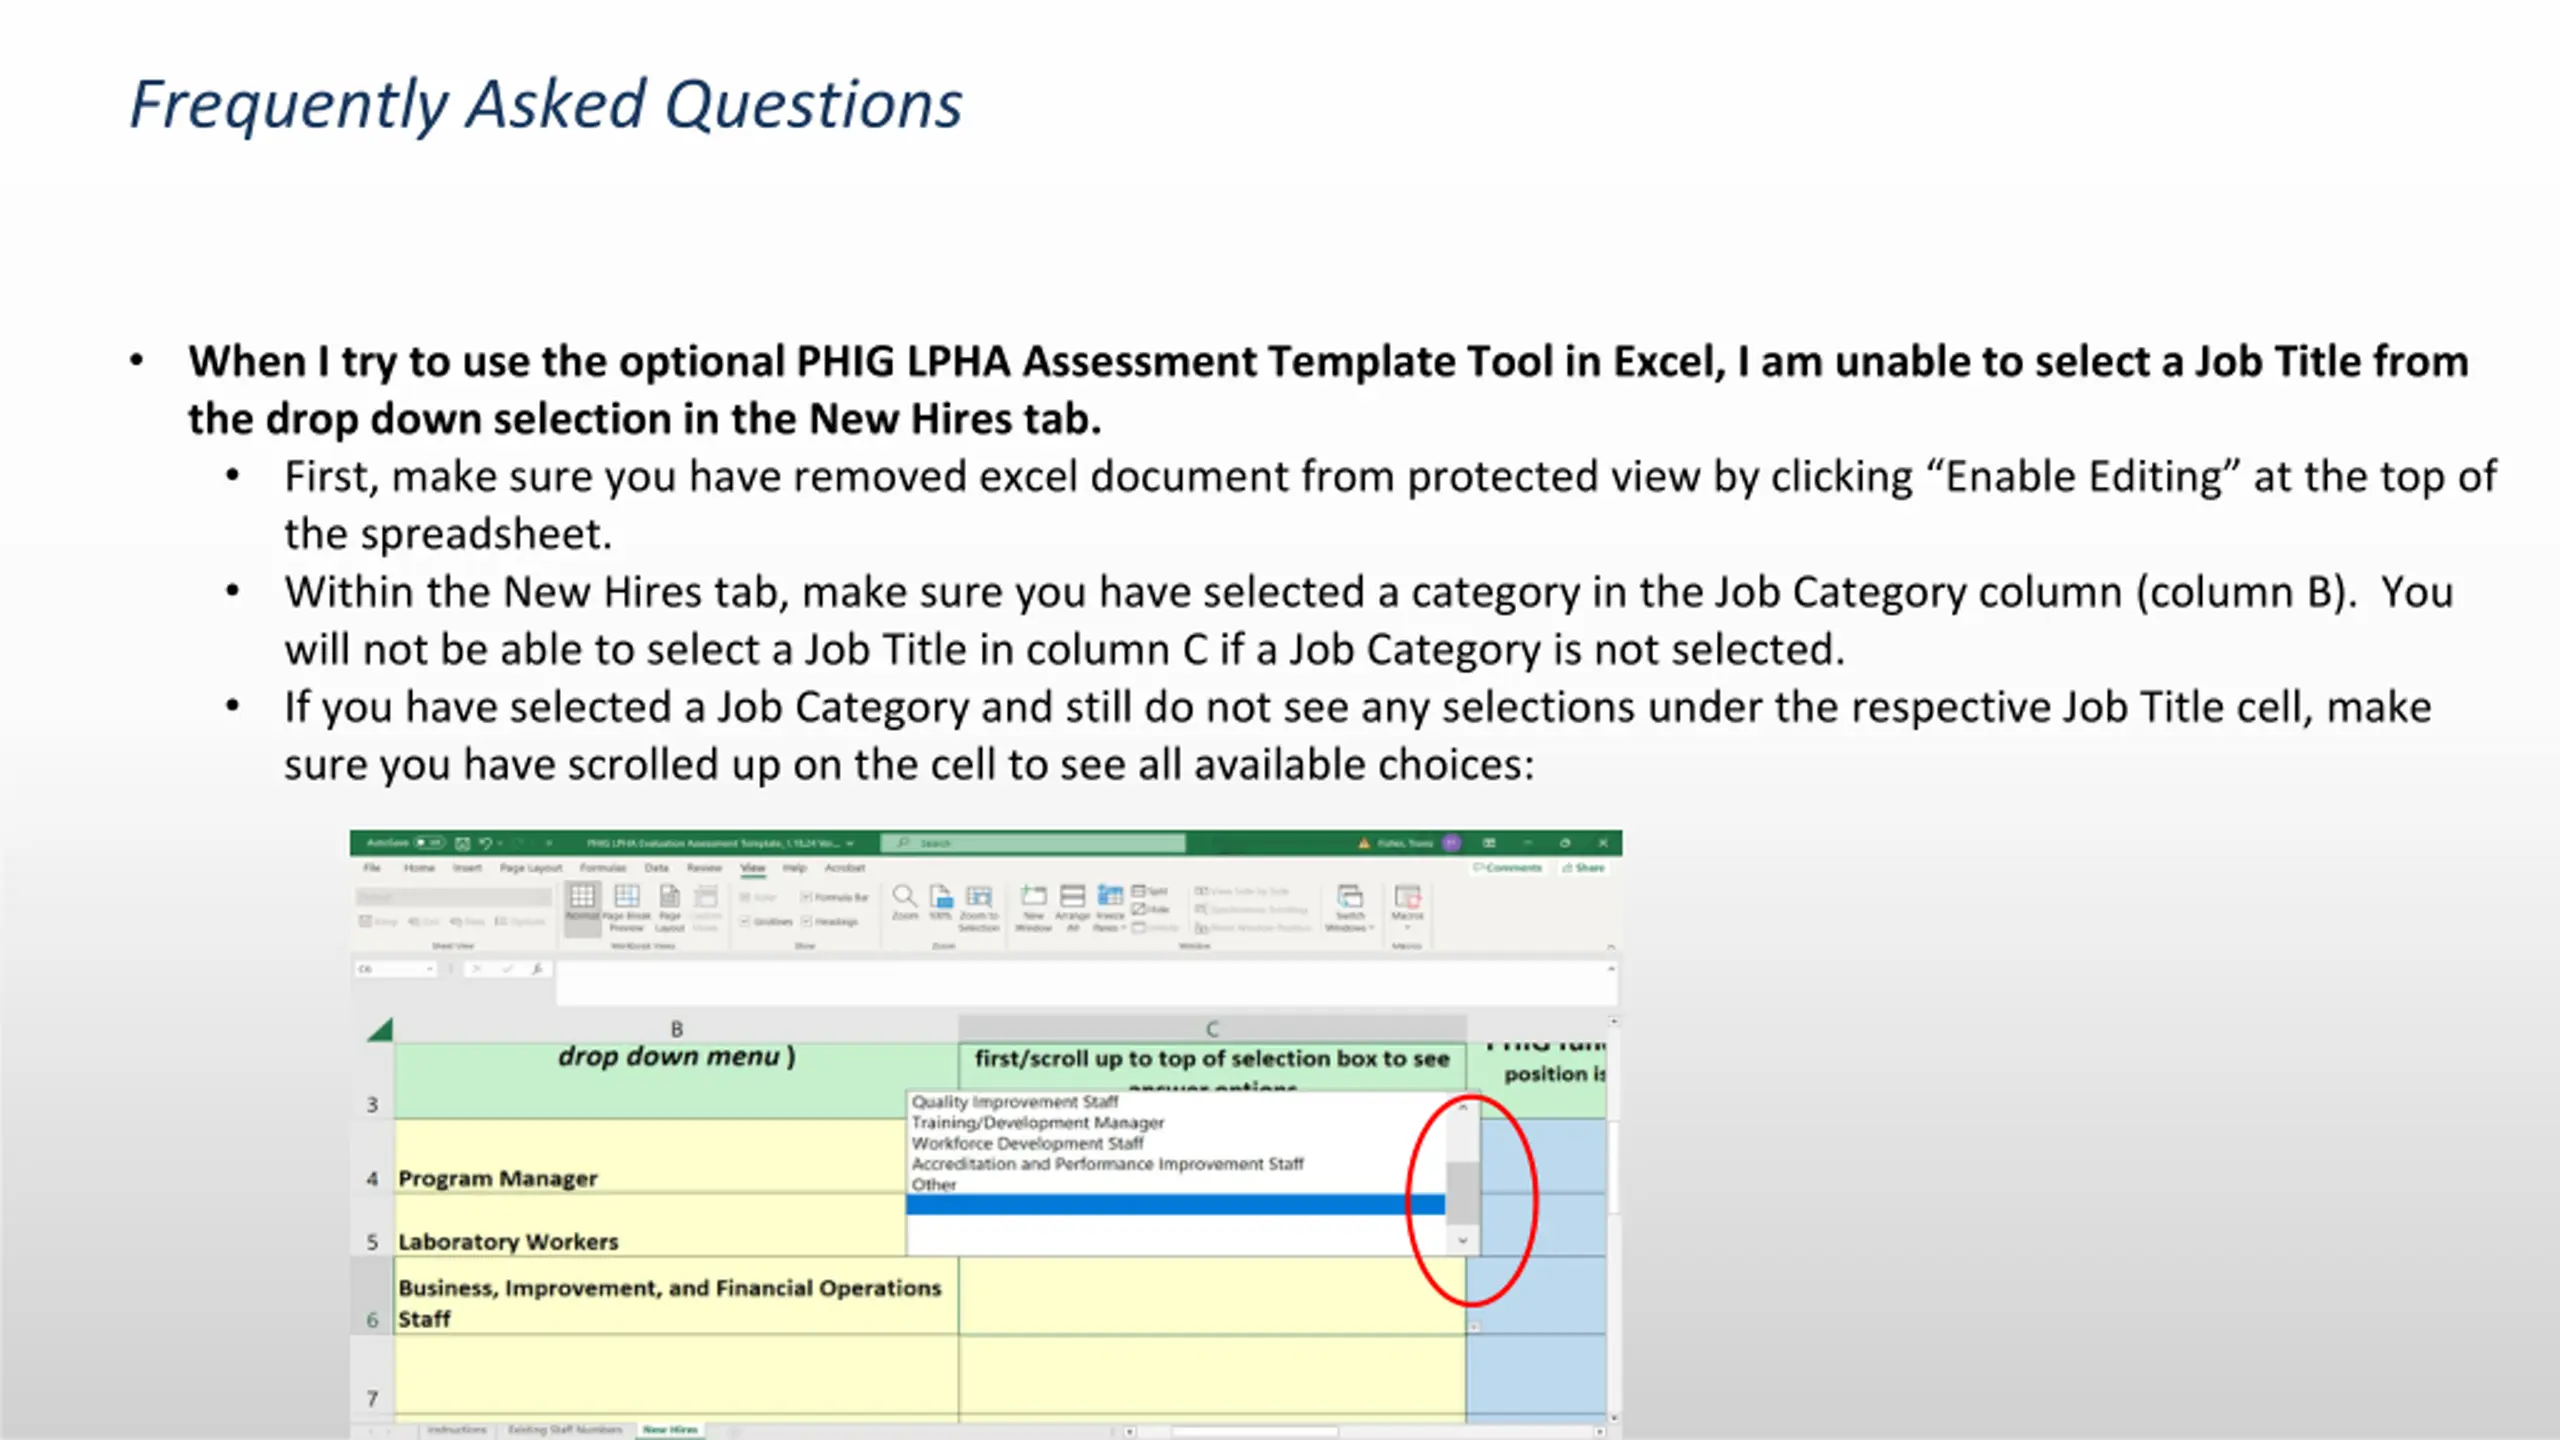Toggle the Headings checkbox
2560x1440 pixels.
point(806,921)
